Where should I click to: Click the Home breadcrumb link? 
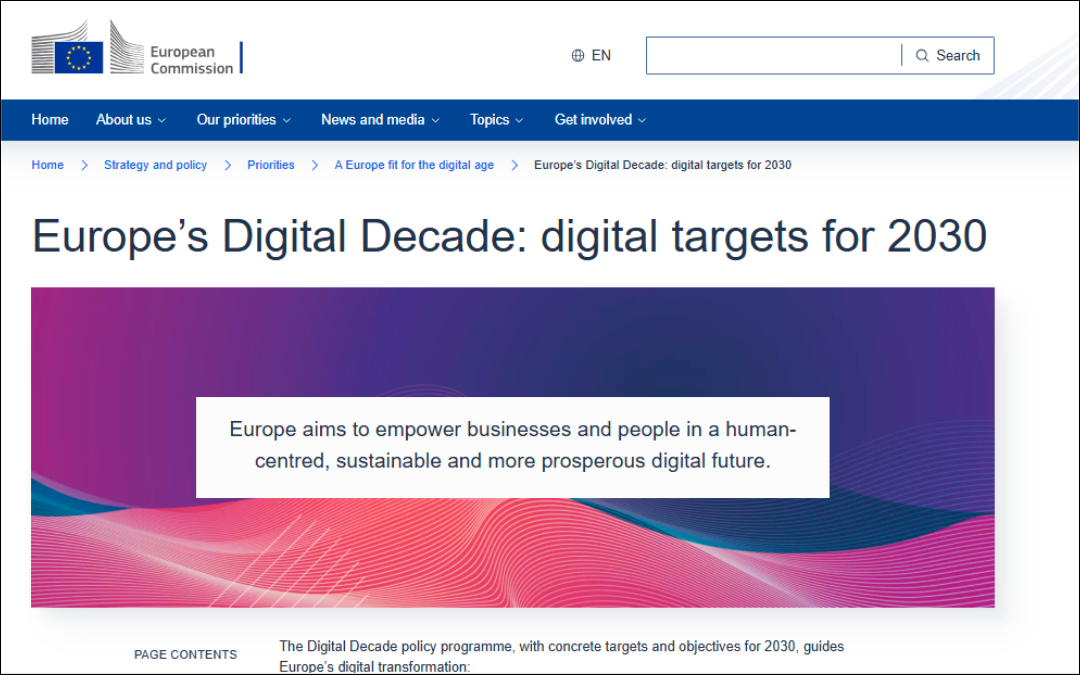[47, 165]
